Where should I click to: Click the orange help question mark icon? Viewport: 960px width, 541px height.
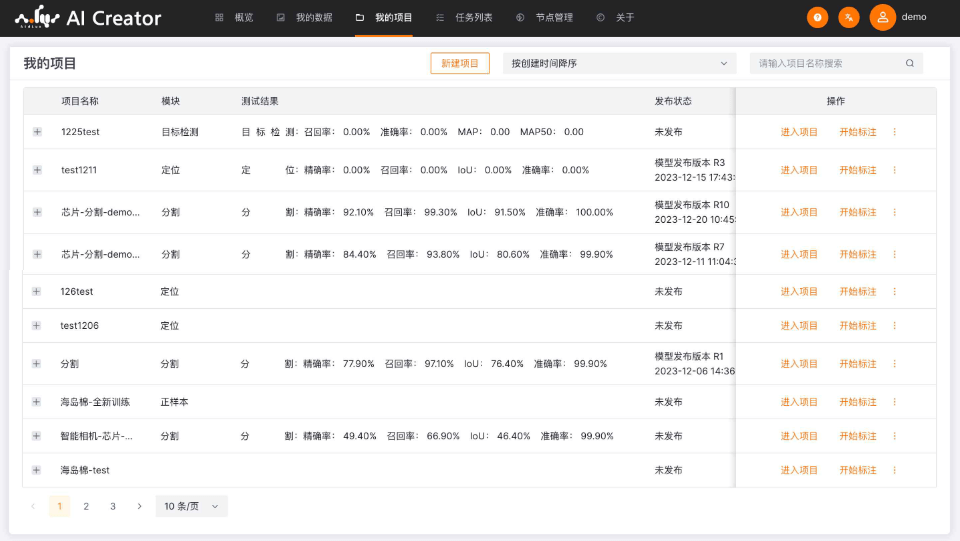[x=817, y=17]
